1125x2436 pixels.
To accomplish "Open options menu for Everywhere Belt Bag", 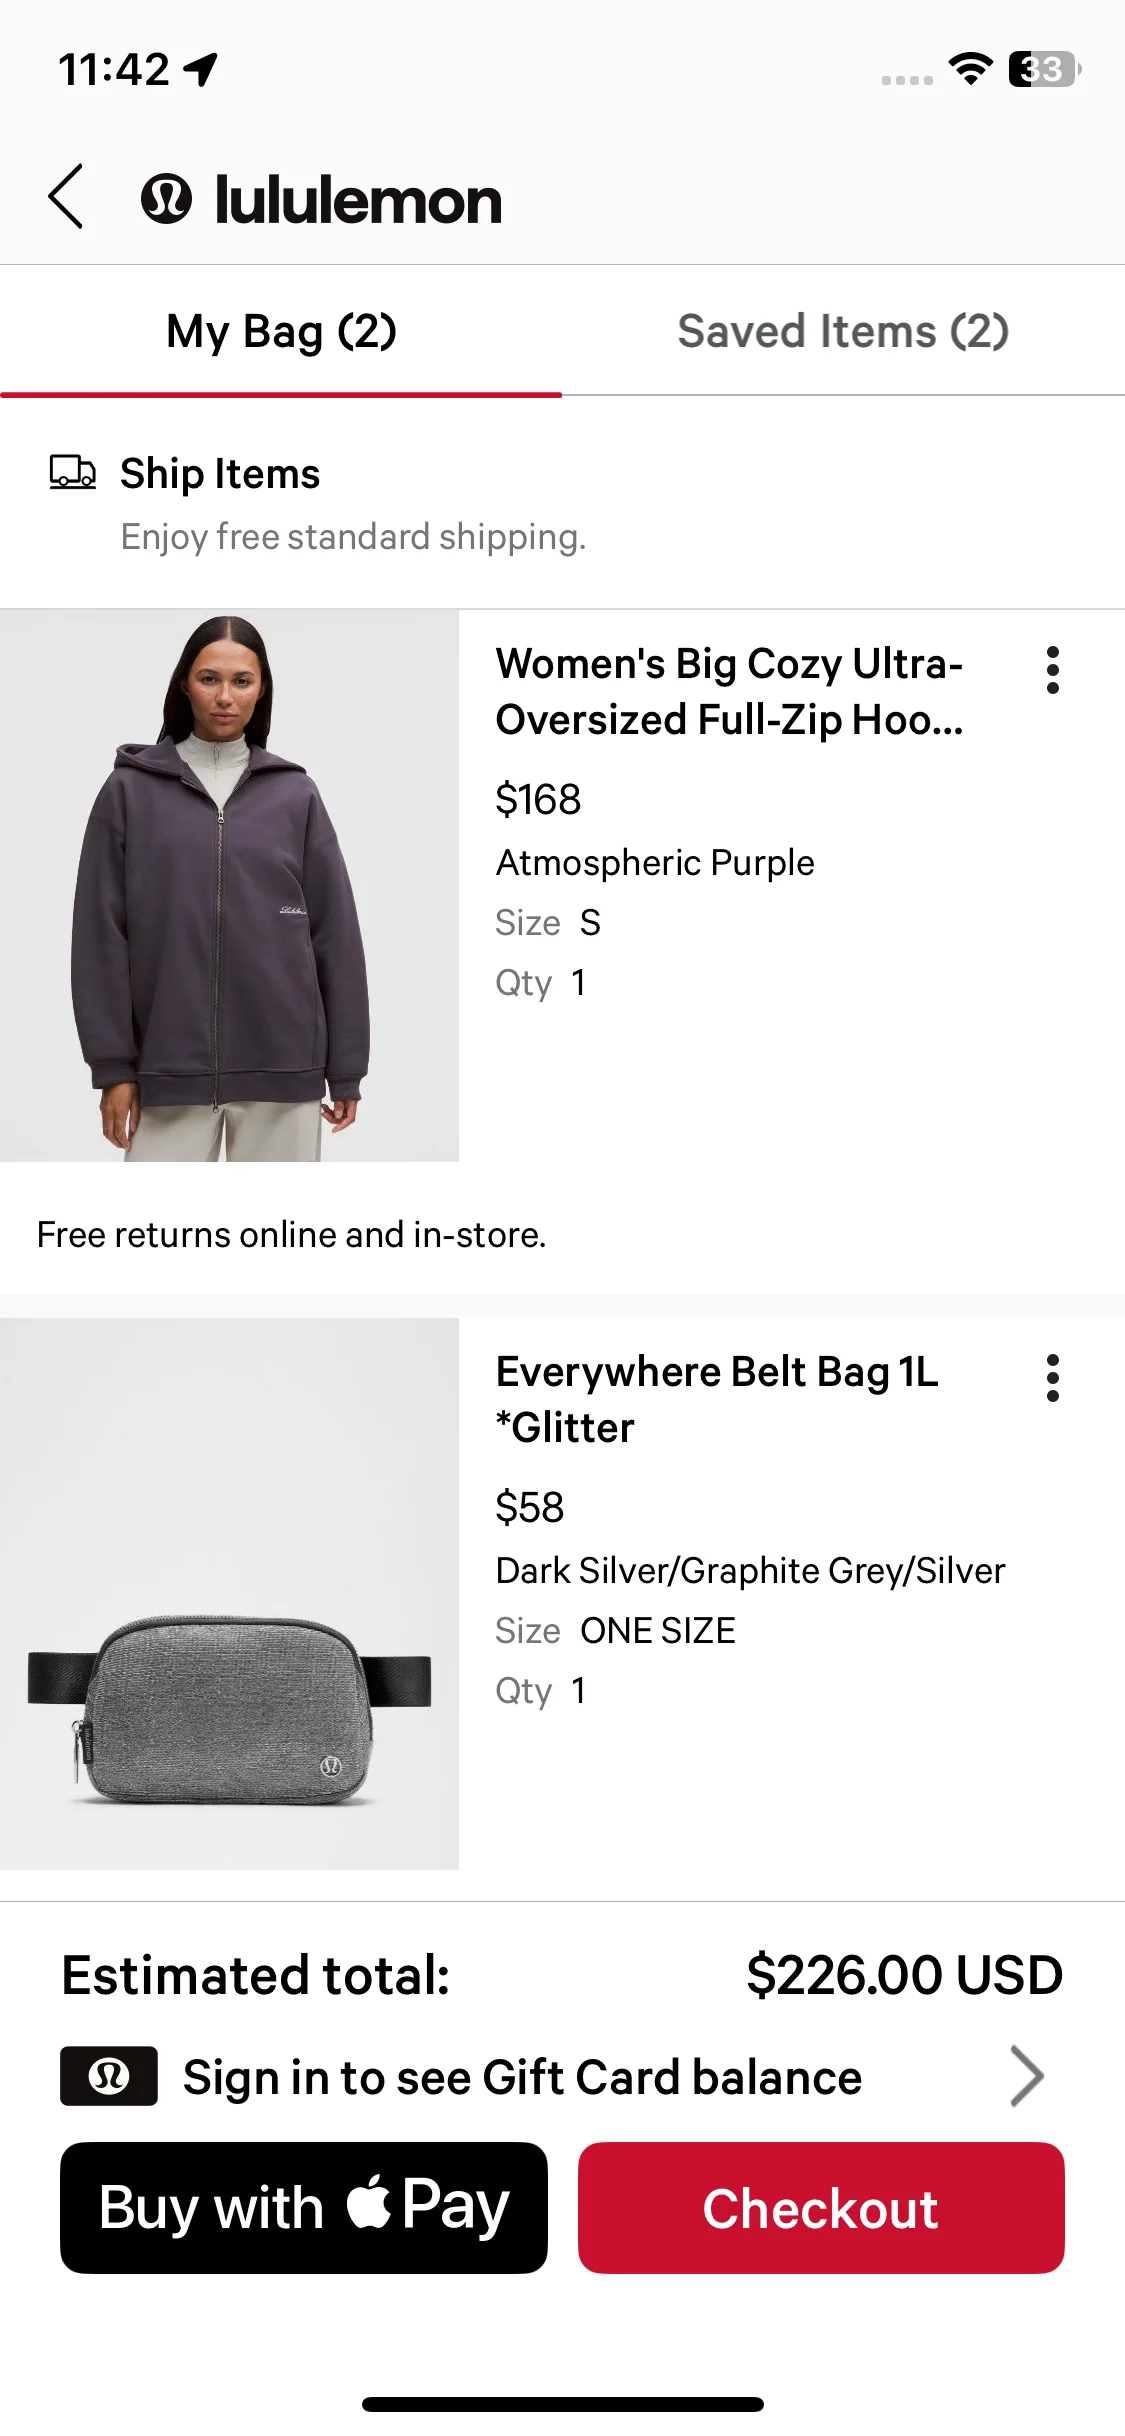I will pos(1052,1378).
